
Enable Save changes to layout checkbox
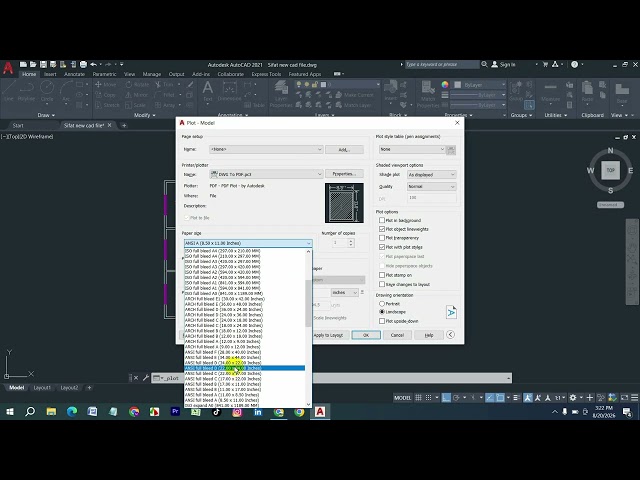click(382, 284)
